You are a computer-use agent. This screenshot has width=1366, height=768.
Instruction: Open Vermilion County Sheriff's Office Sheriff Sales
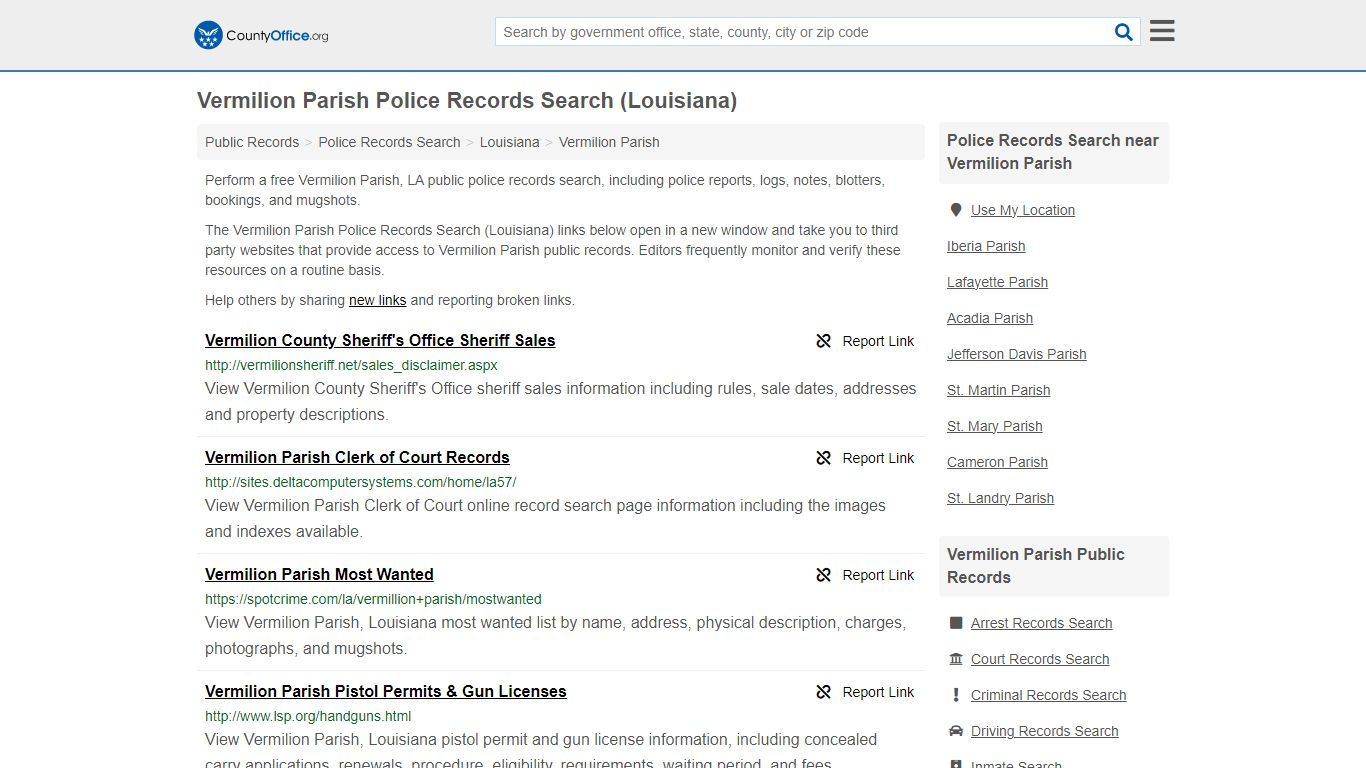380,340
